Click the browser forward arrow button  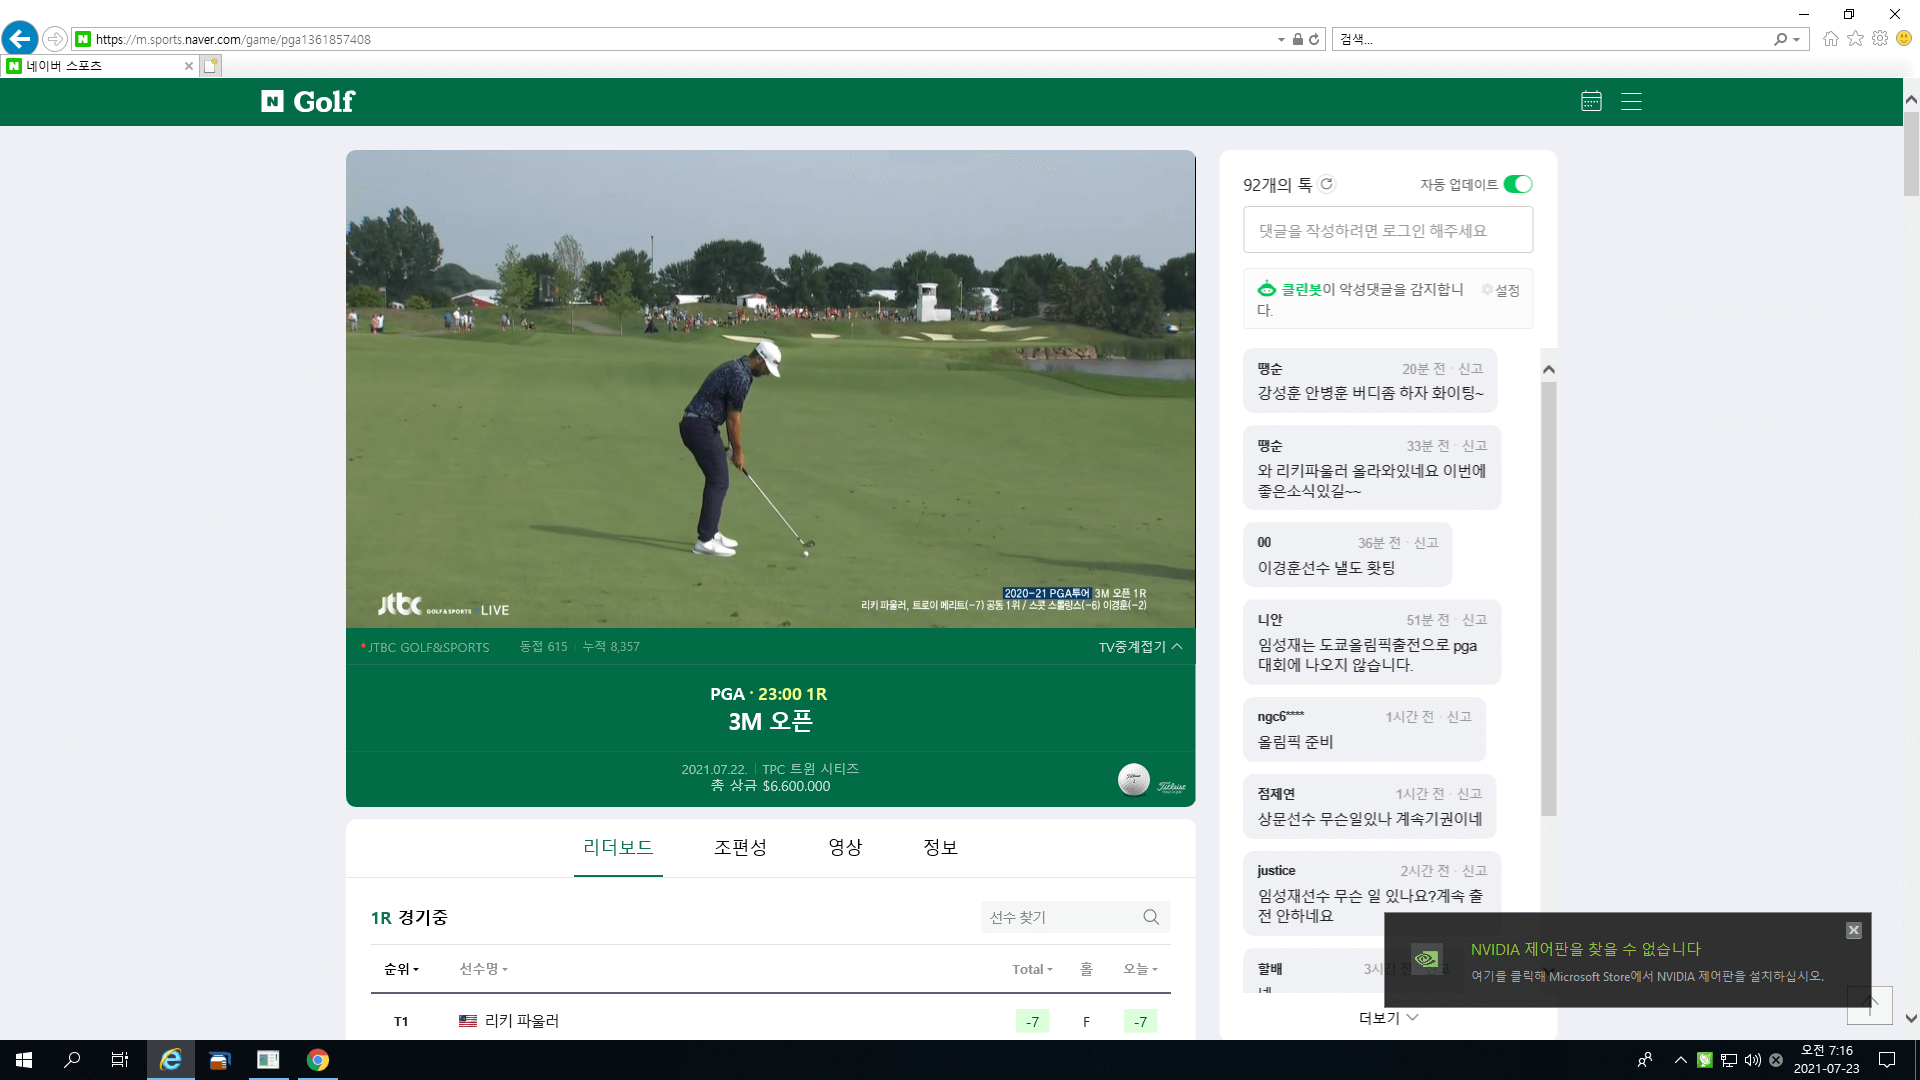coord(55,39)
